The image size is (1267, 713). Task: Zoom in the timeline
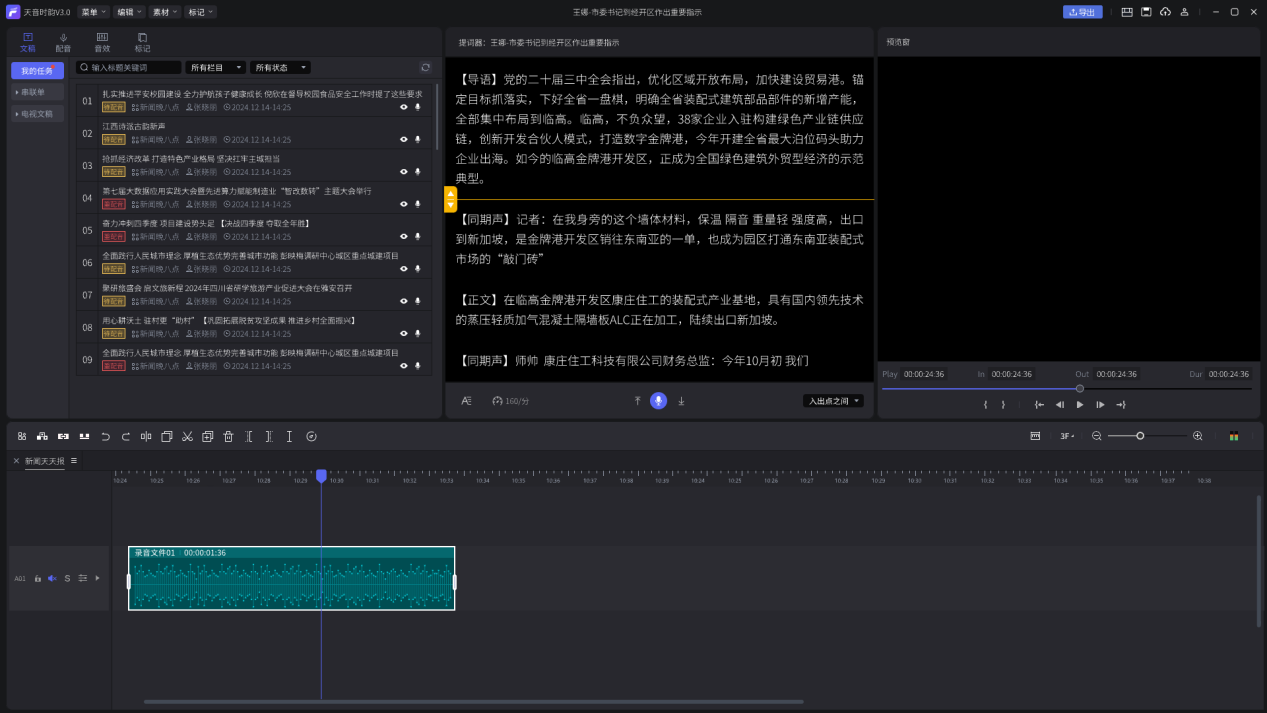coord(1198,436)
